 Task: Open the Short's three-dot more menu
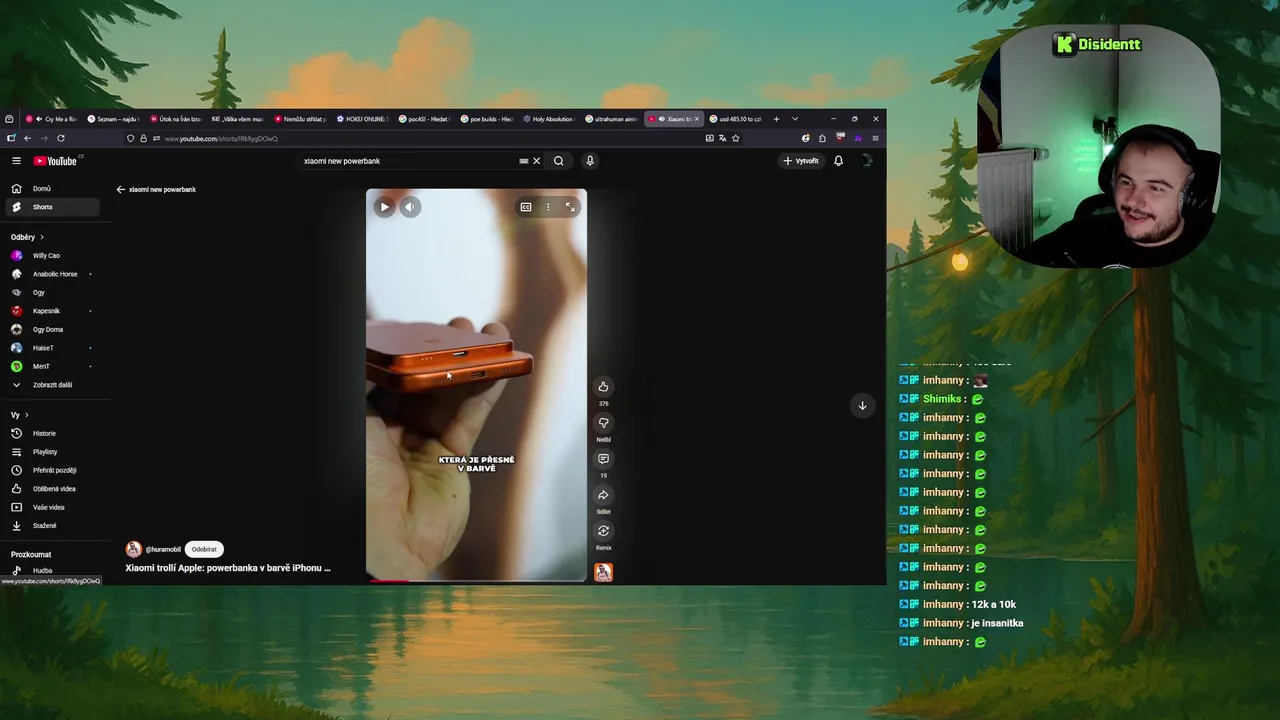(547, 207)
